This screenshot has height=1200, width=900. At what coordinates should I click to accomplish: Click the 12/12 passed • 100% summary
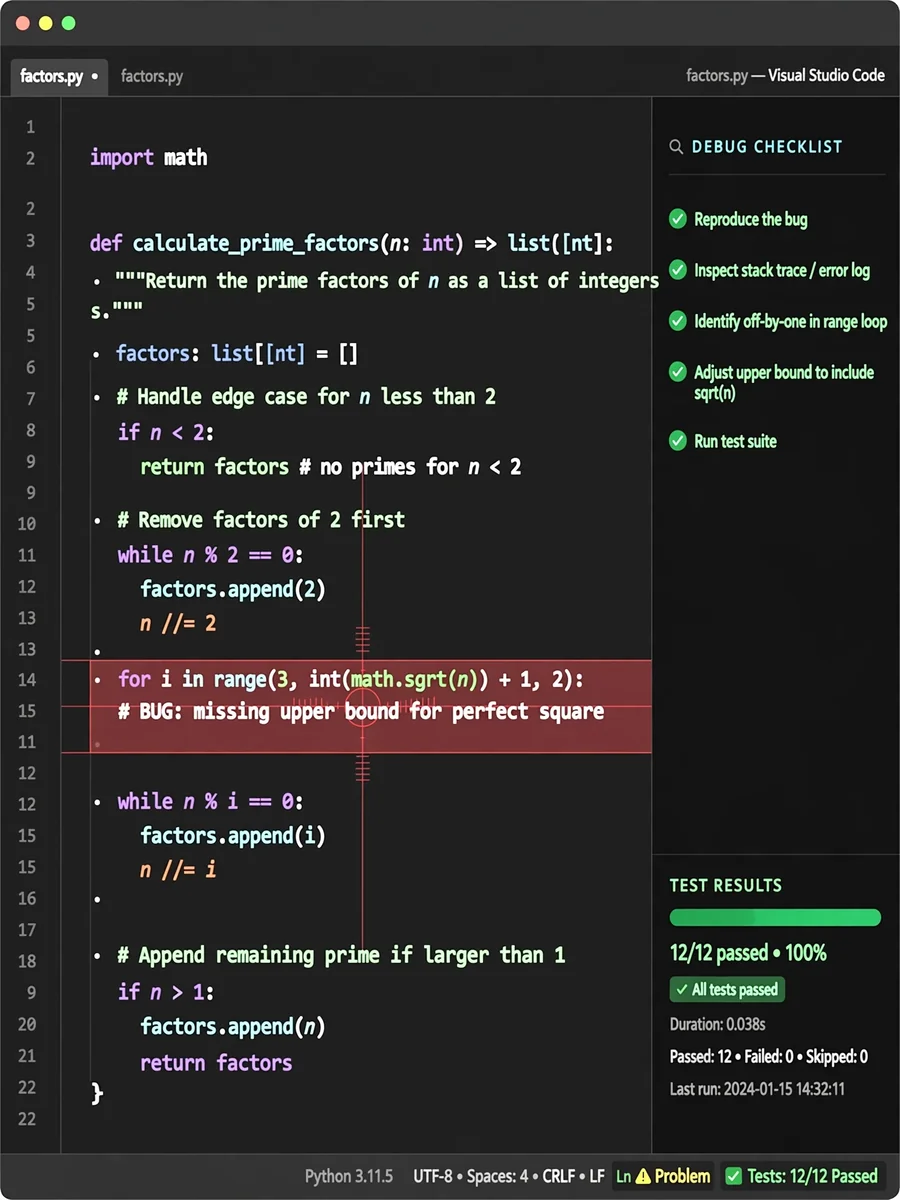click(748, 953)
